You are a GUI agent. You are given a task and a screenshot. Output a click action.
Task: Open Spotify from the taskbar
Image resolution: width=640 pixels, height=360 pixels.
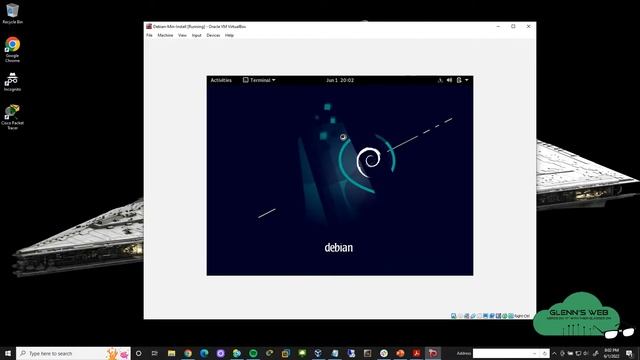point(253,353)
